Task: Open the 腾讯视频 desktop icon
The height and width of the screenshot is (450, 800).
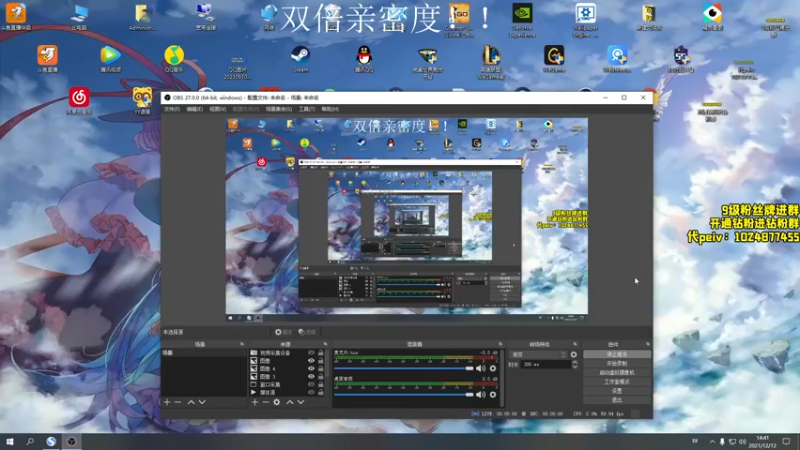Action: 110,59
